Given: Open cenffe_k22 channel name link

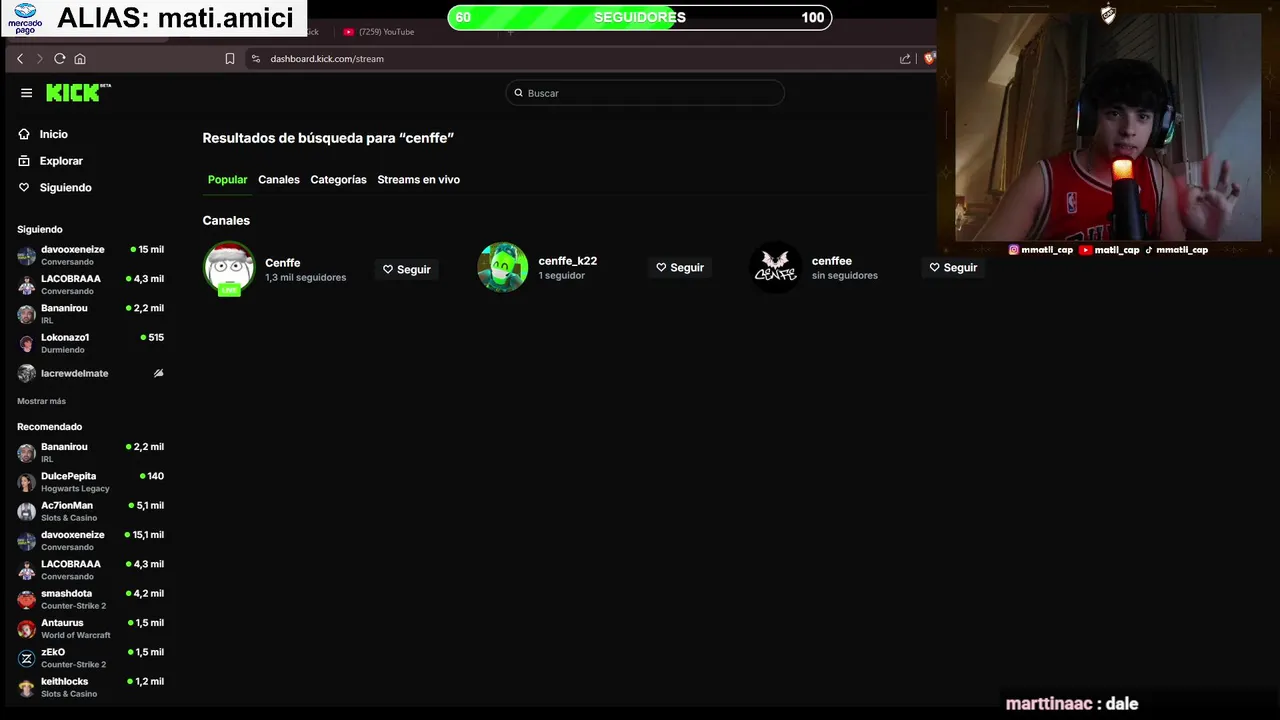Looking at the screenshot, I should (x=567, y=261).
